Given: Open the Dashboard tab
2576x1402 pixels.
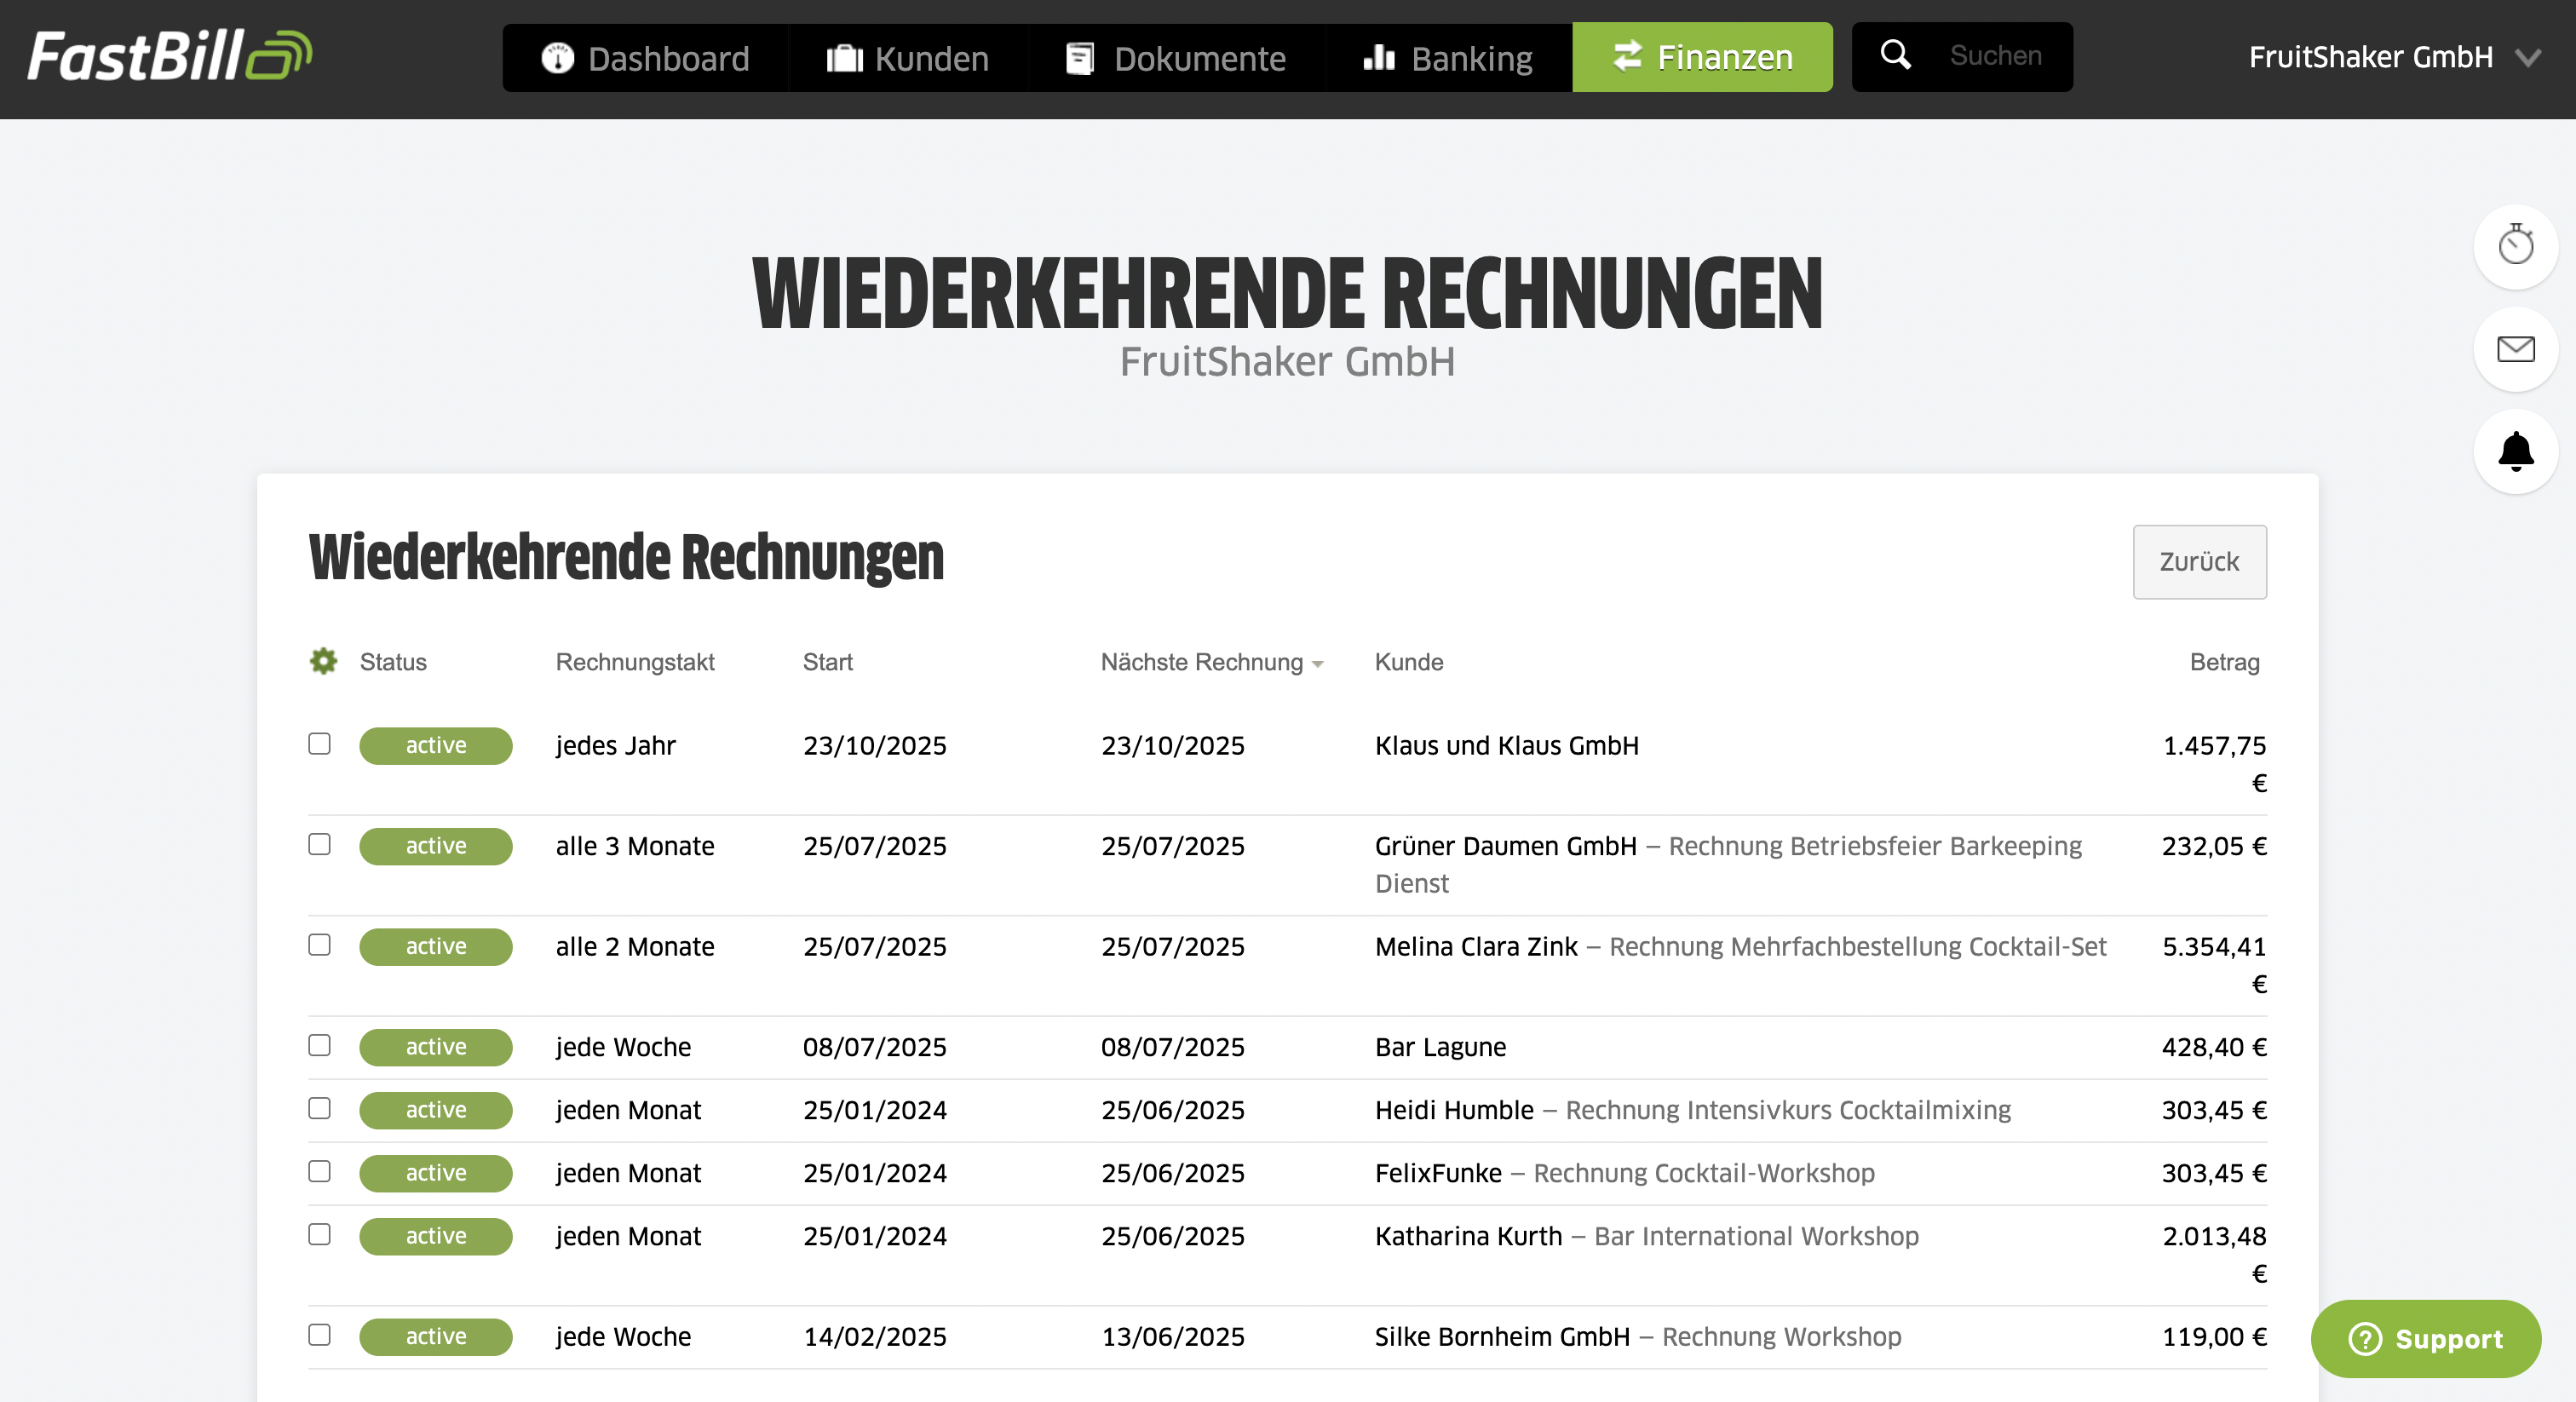Looking at the screenshot, I should coord(645,58).
